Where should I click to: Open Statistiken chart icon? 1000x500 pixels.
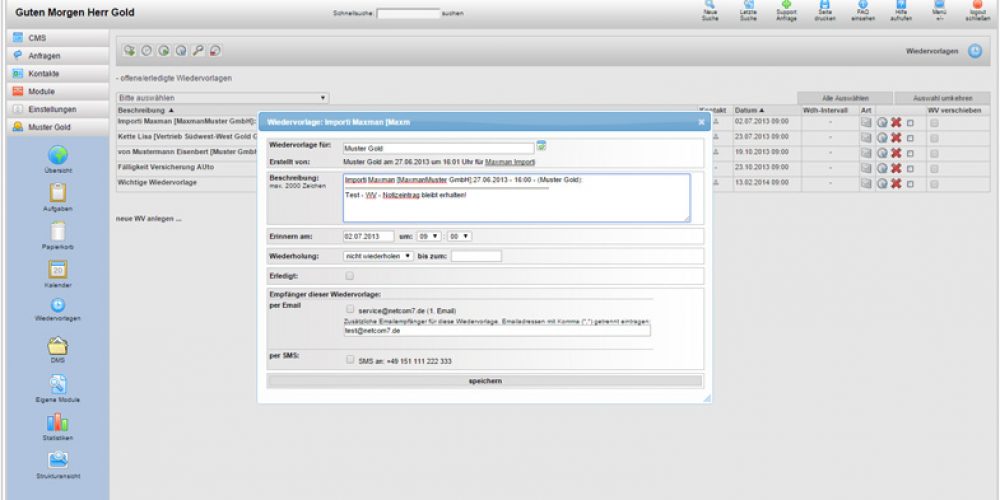[x=57, y=422]
